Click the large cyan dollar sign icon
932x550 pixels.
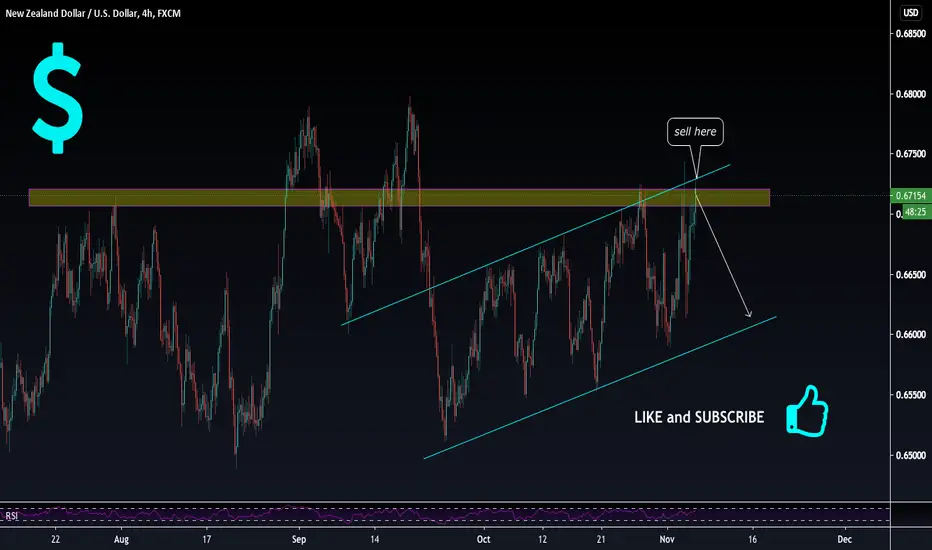coord(57,98)
